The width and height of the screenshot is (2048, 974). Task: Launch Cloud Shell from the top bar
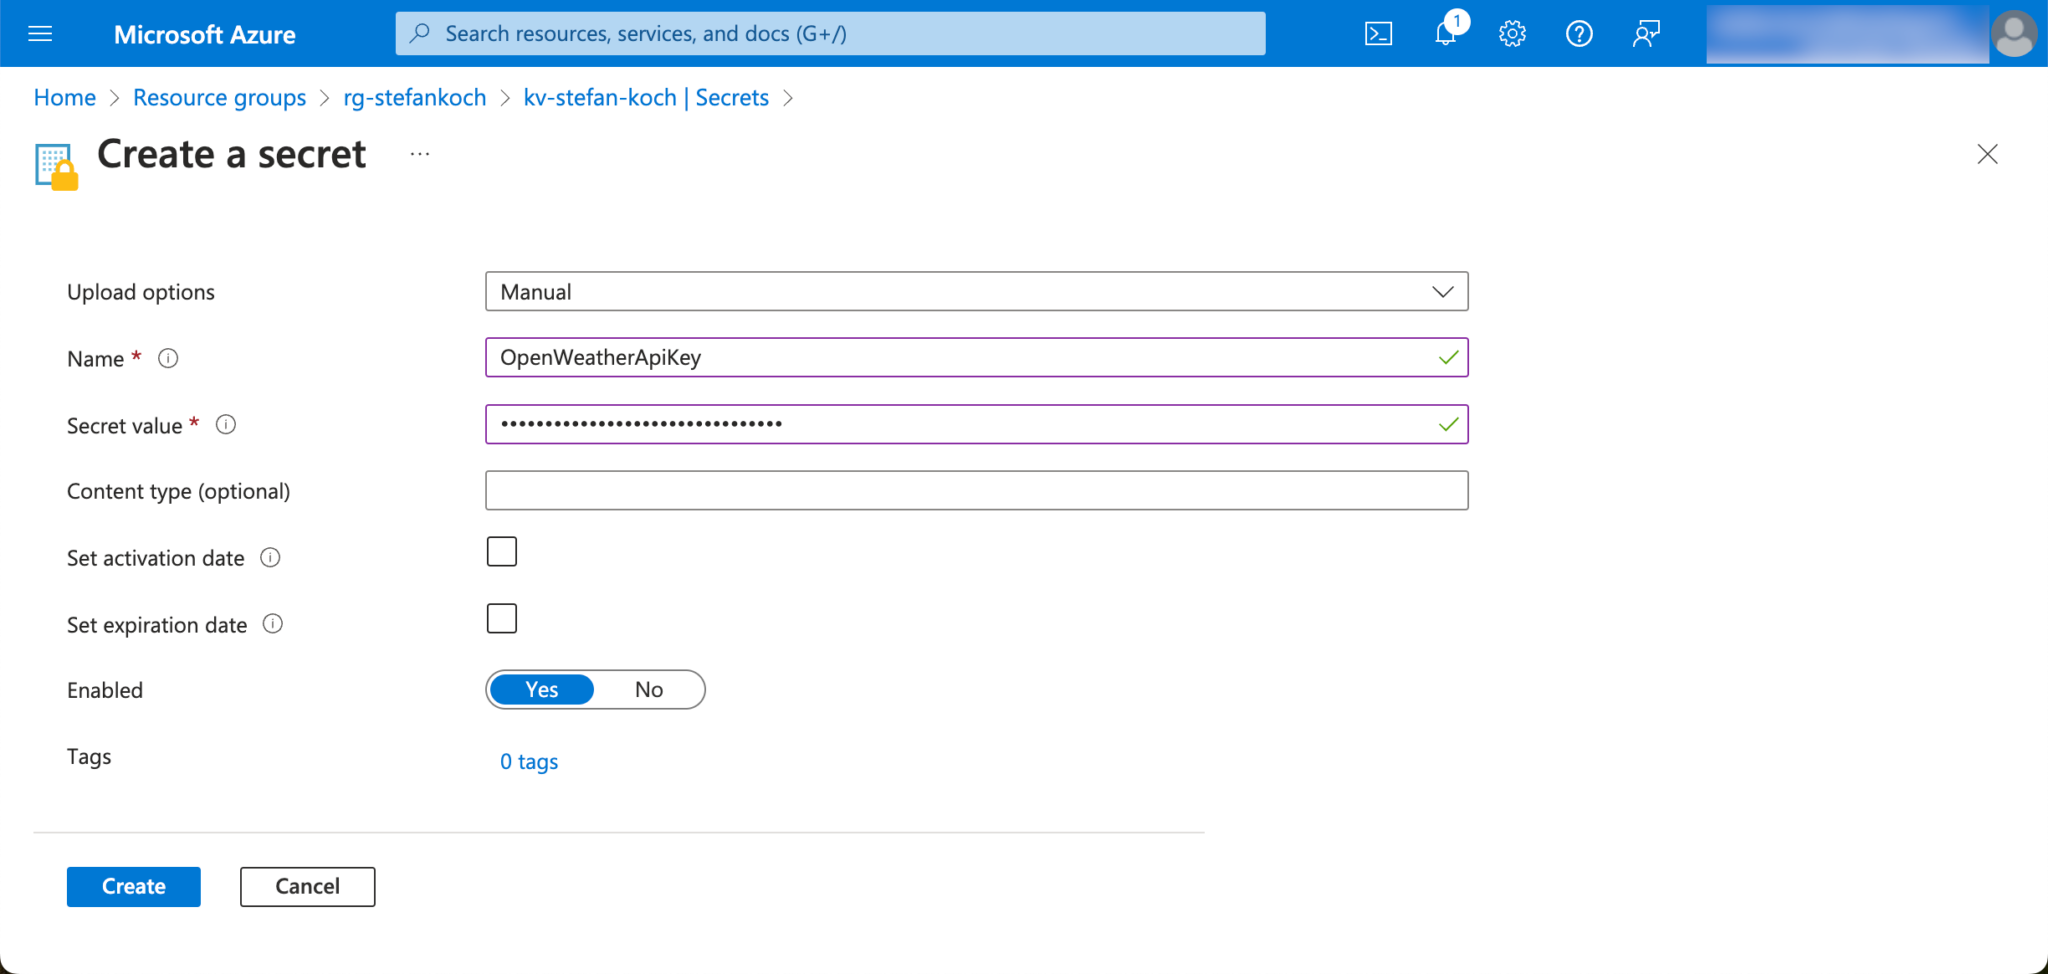1378,34
